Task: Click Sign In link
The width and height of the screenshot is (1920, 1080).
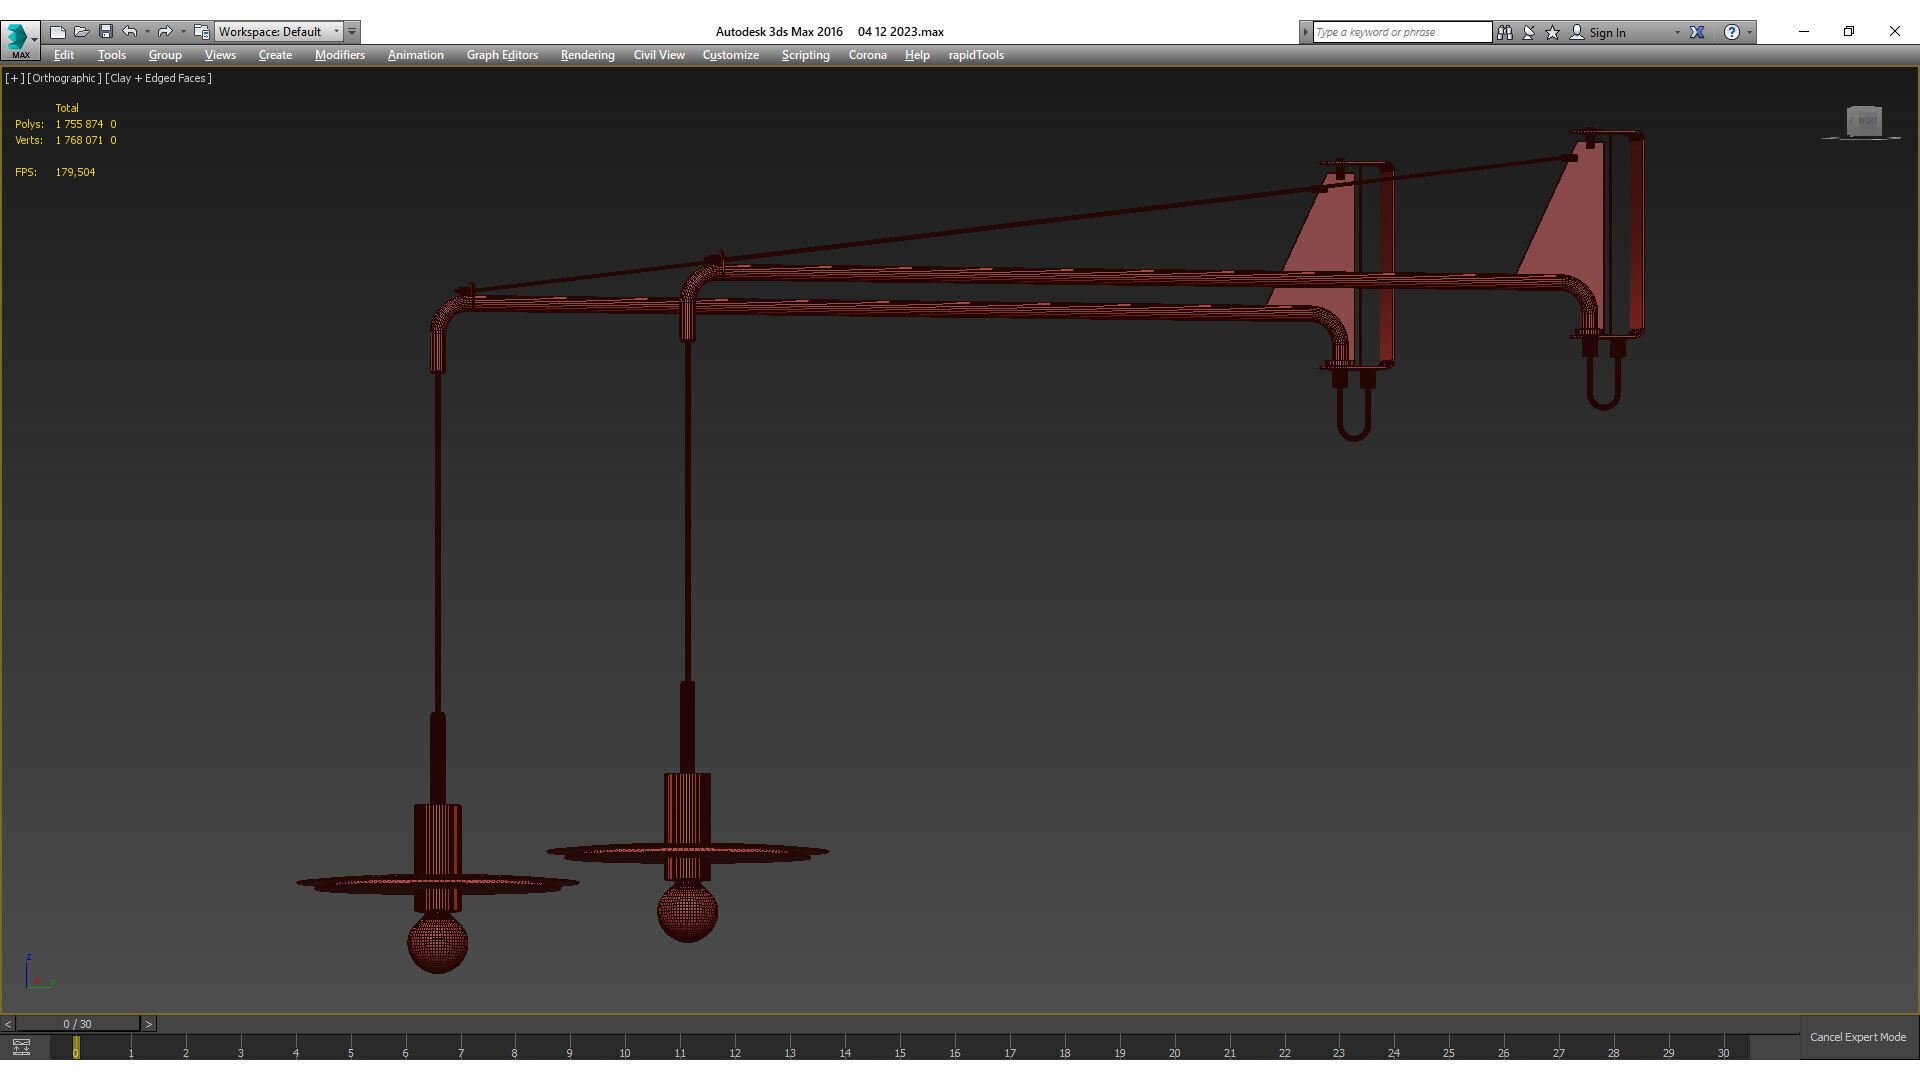Action: coord(1607,32)
